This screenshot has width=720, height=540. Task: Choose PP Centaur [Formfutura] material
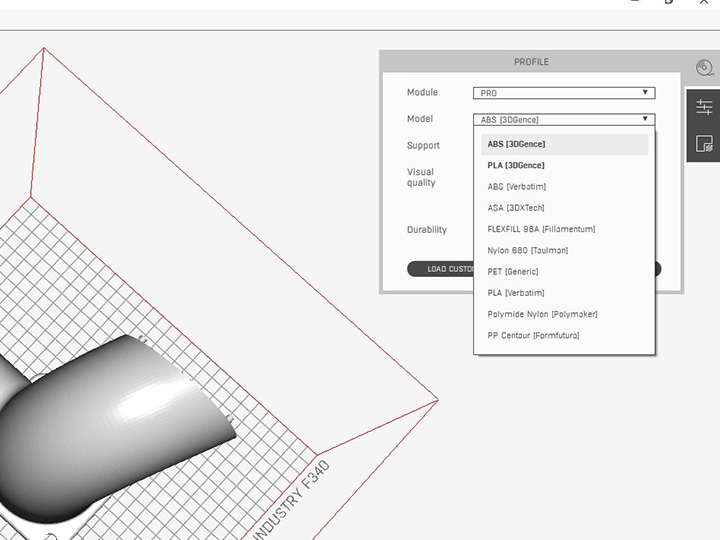(x=533, y=335)
